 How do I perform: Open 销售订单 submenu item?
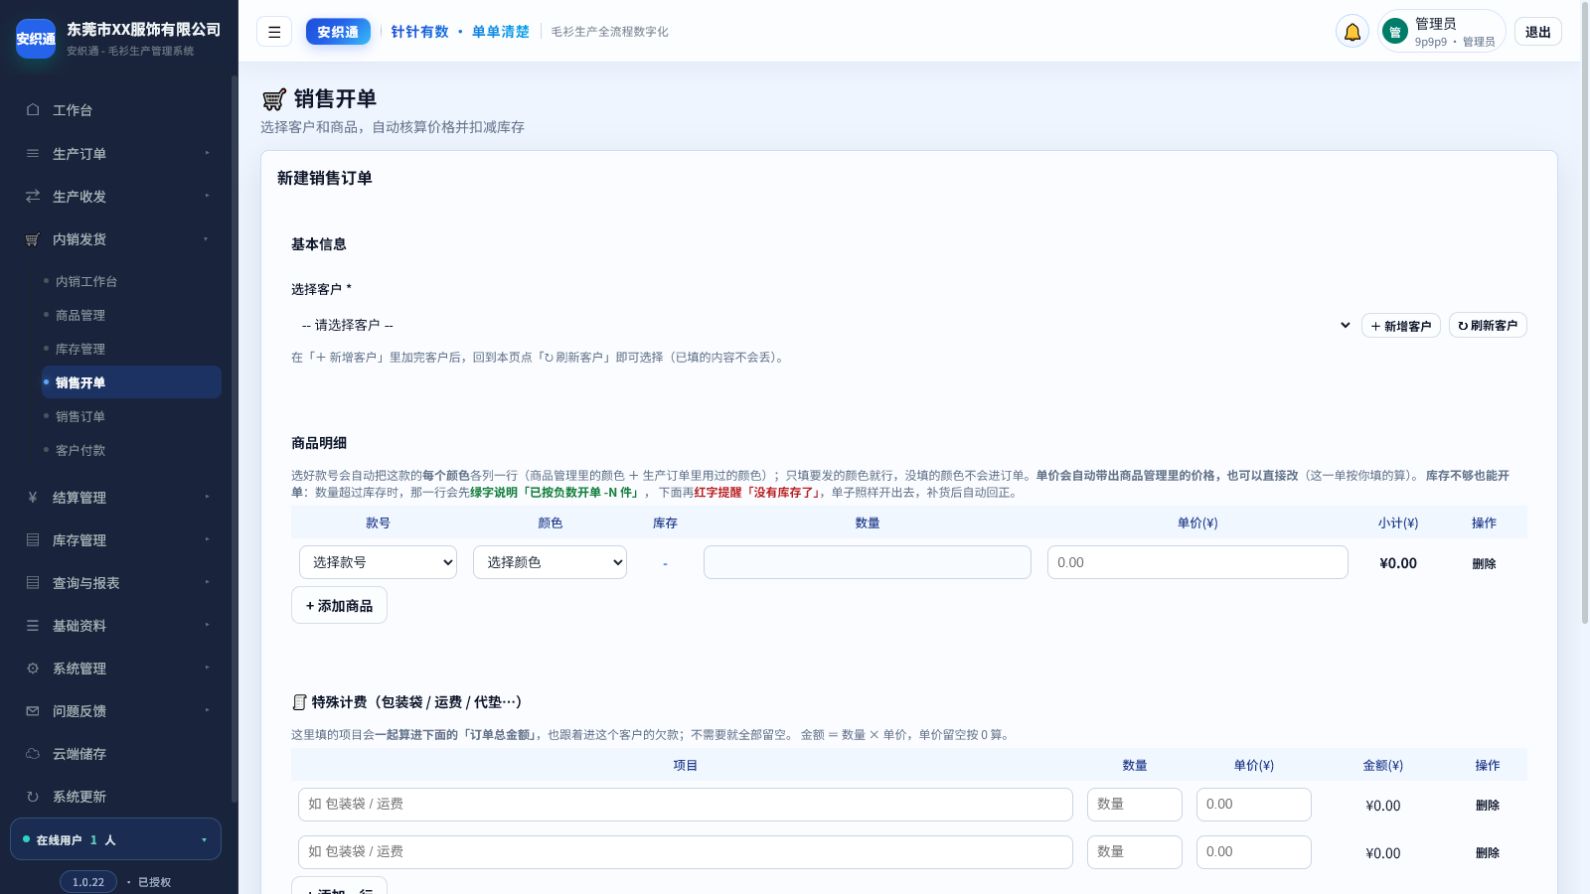point(131,416)
